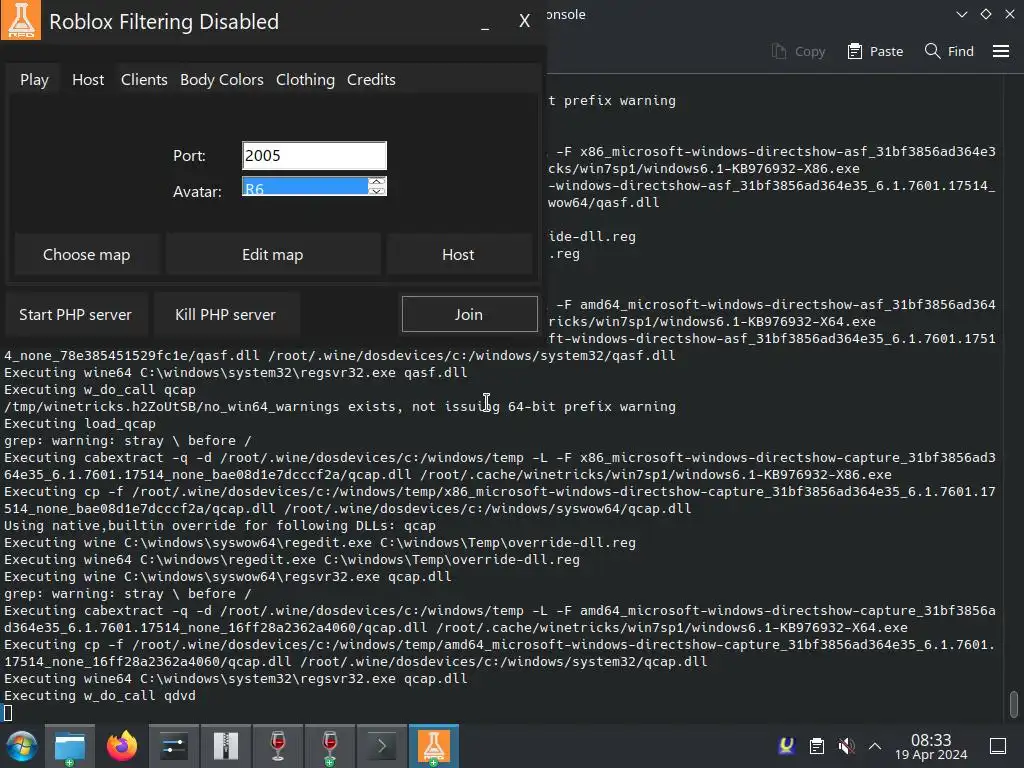The height and width of the screenshot is (768, 1024).
Task: Open the Clients tab
Action: [x=144, y=80]
